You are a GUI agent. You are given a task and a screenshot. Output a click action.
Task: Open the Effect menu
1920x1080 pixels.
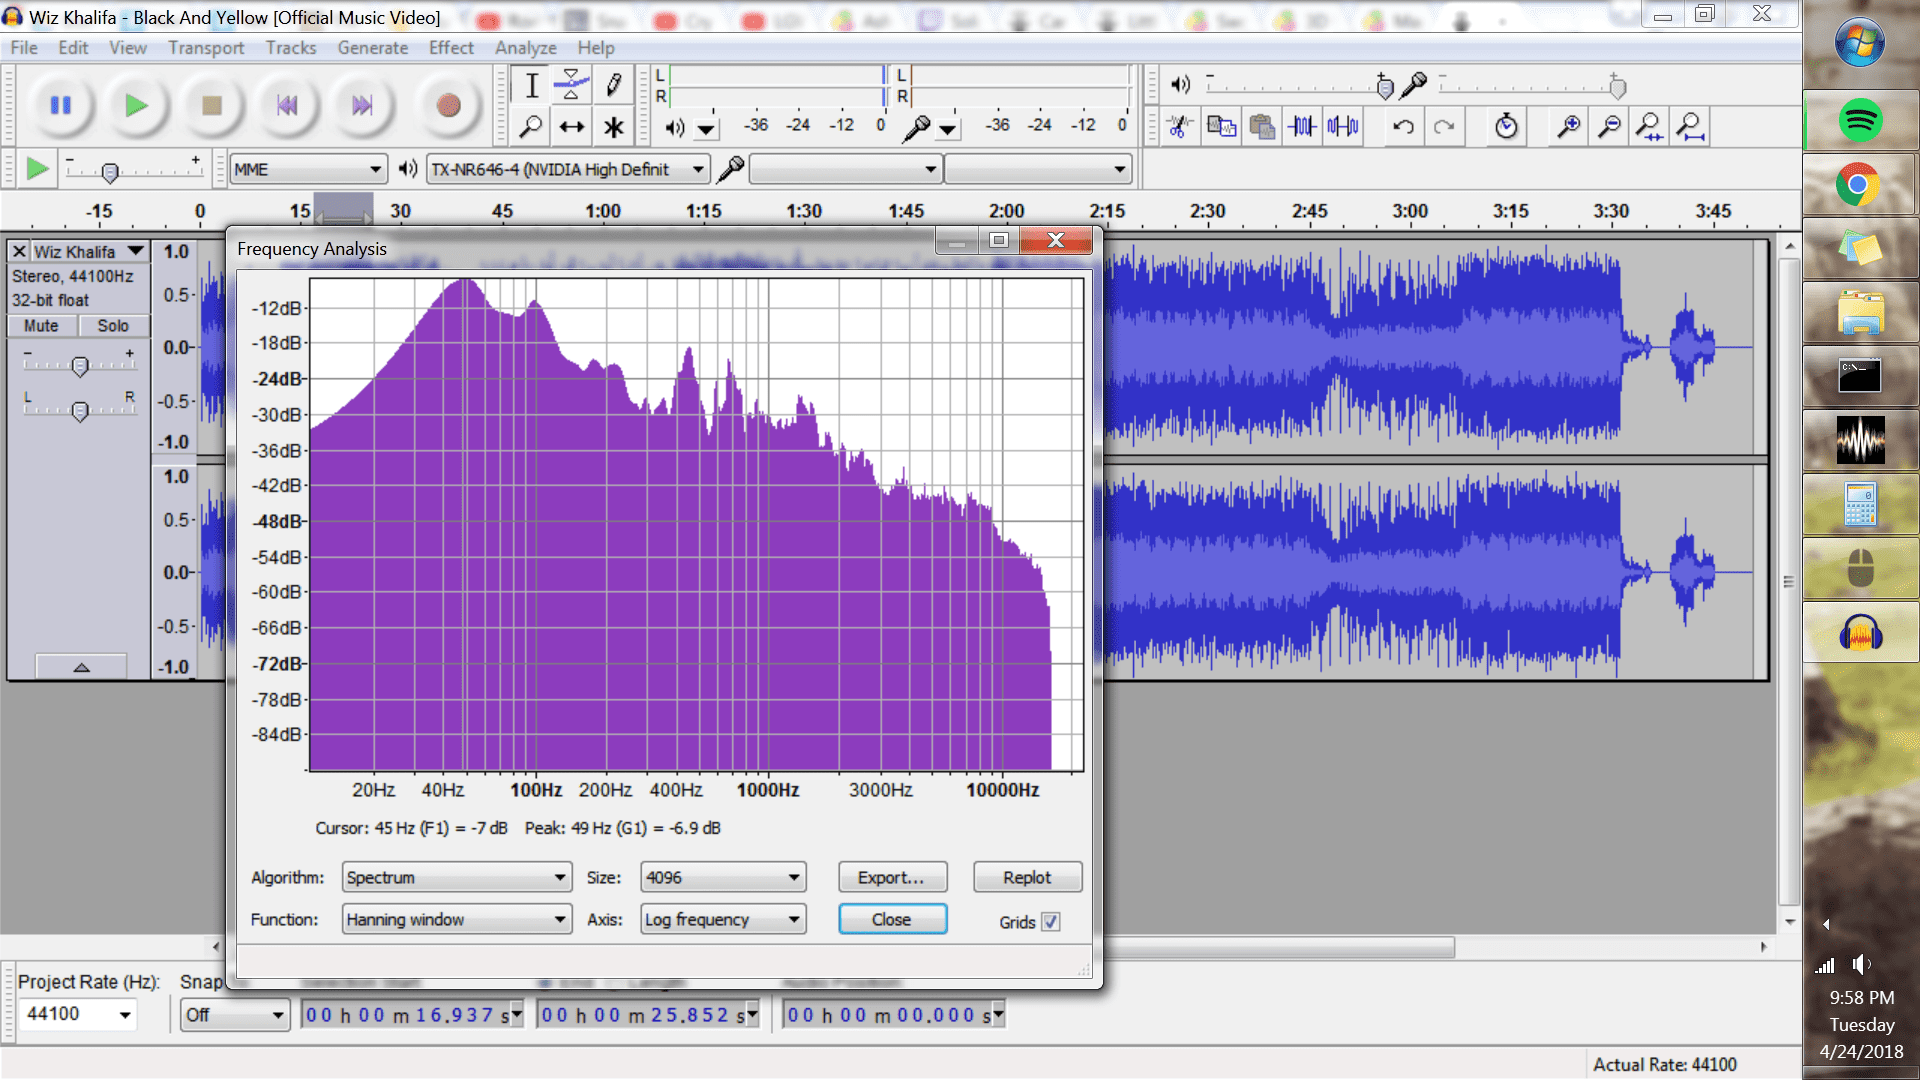451,48
